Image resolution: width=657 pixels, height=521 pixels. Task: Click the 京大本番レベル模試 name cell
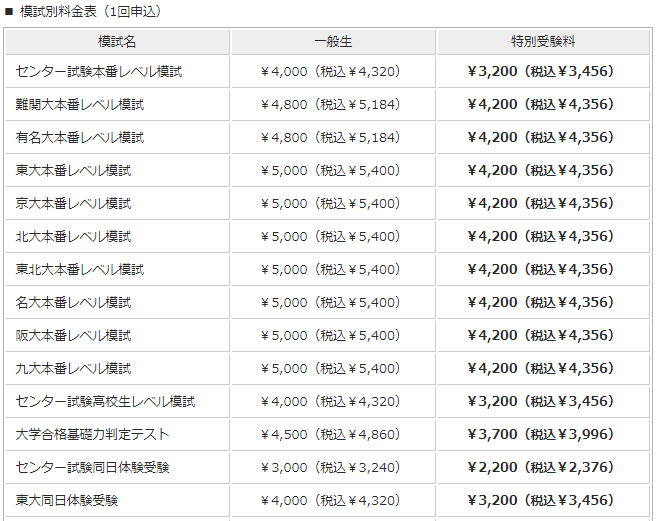click(117, 204)
